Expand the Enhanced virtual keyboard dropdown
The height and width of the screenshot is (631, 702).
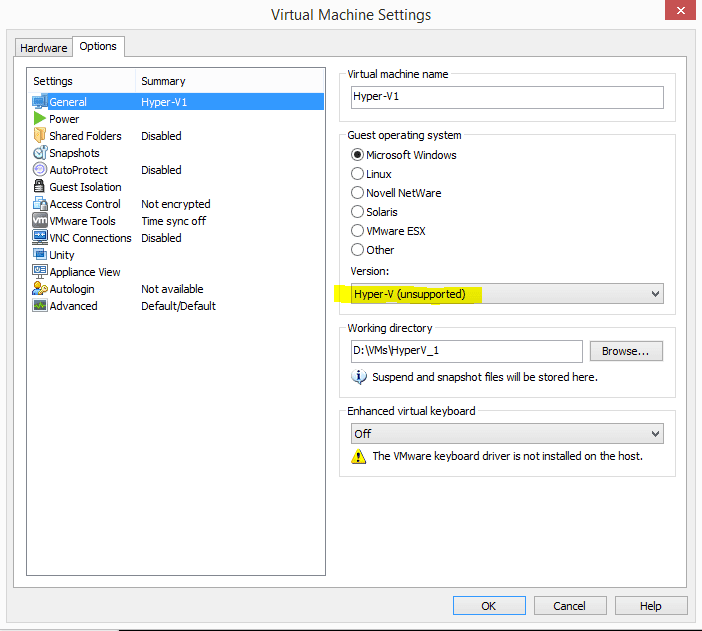pos(507,434)
